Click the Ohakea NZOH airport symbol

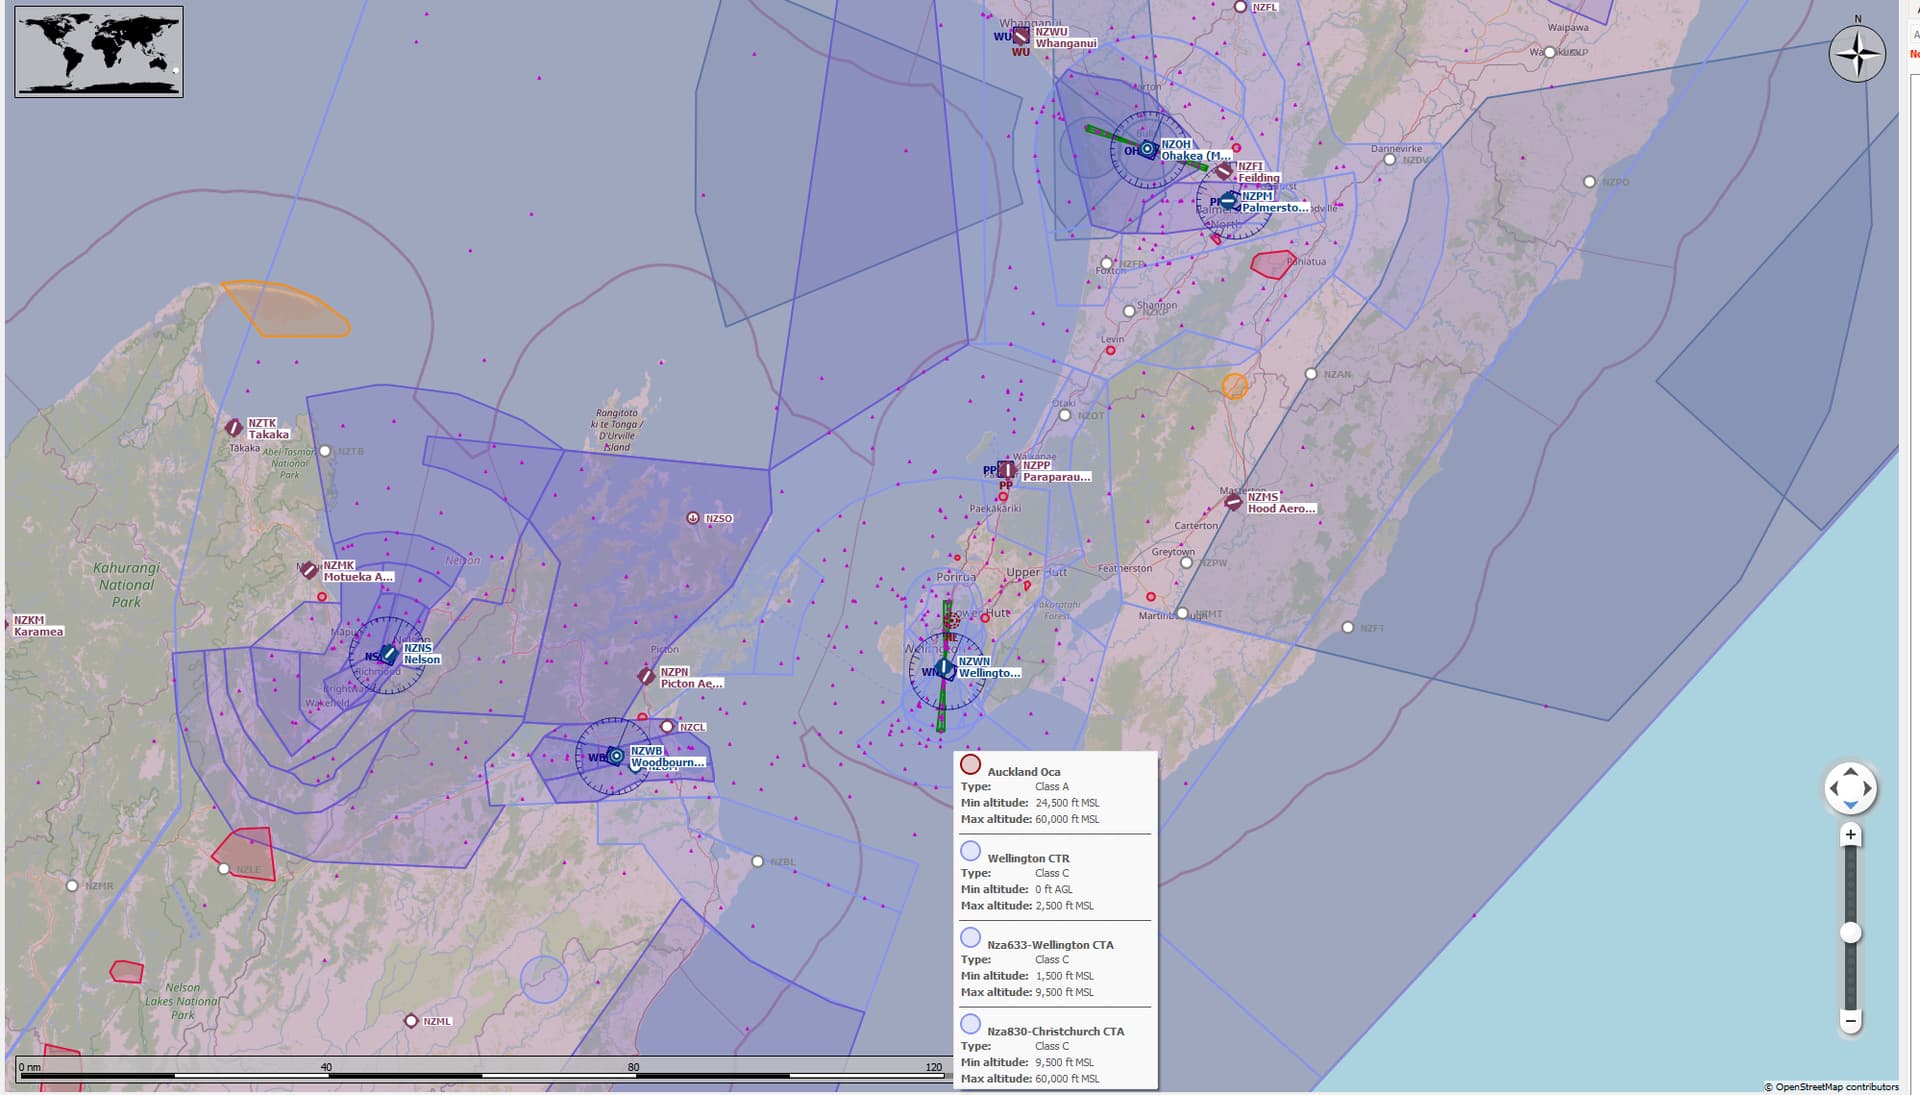coord(1149,148)
